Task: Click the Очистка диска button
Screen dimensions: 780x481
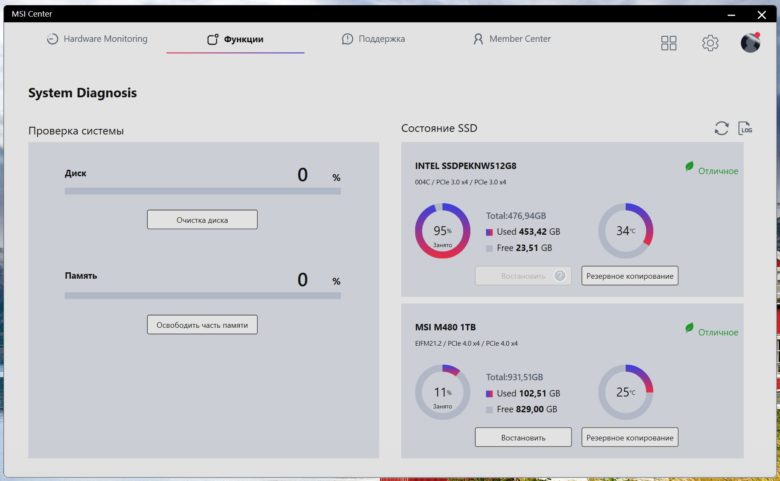Action: [202, 219]
